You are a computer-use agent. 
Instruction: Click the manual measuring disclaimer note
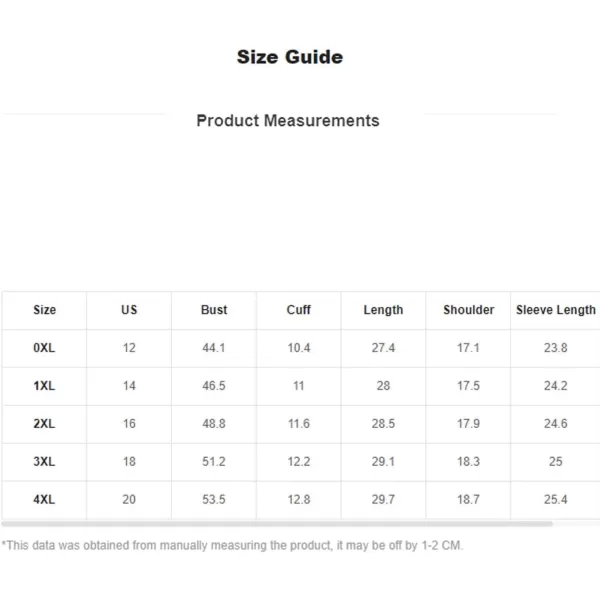(232, 545)
